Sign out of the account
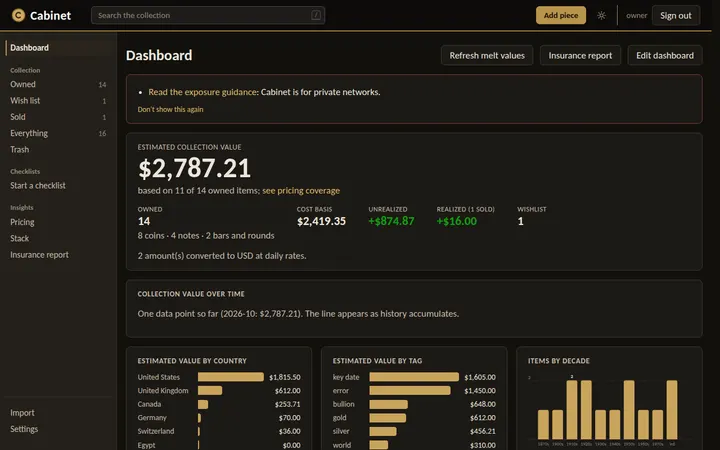 [675, 16]
